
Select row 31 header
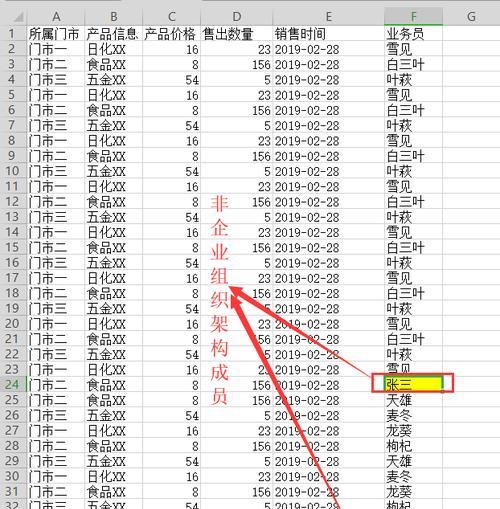(x=13, y=492)
